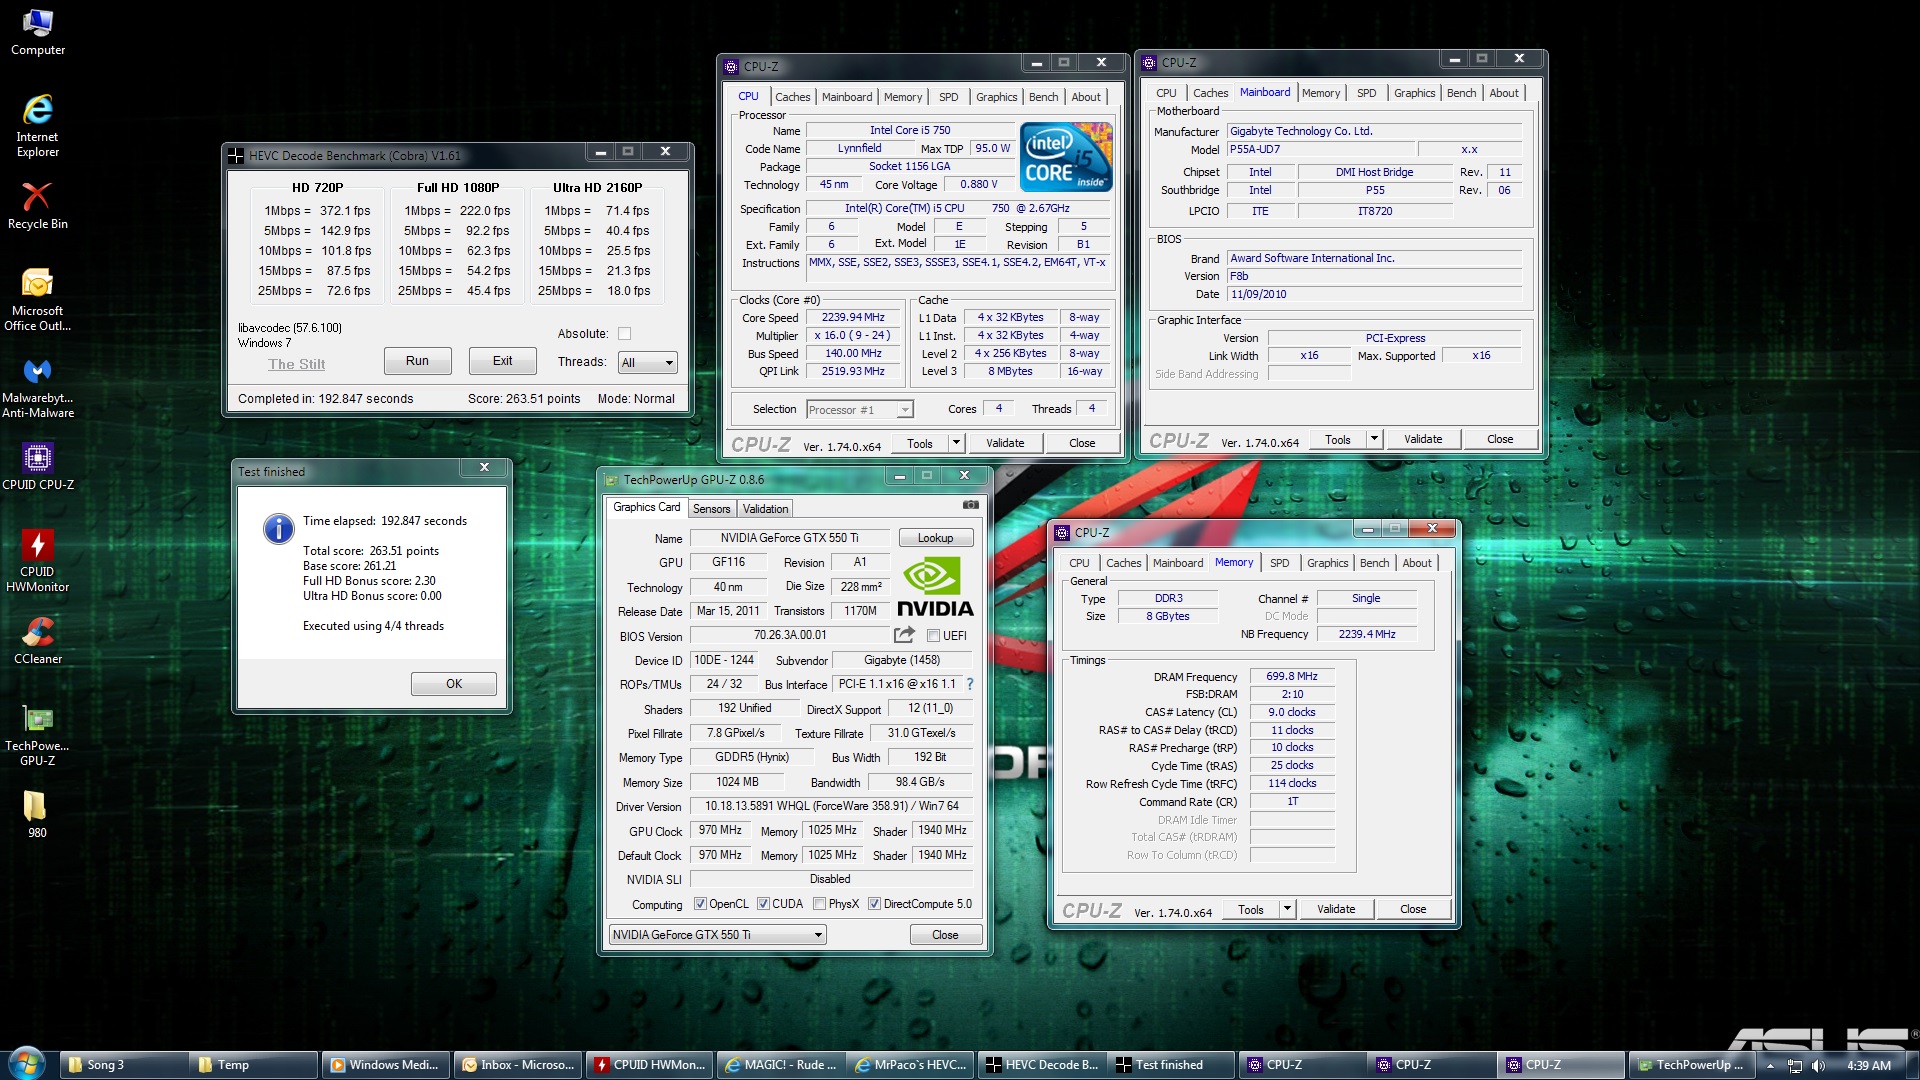Open Graphics tab in CPU-Z Memory window

tap(1327, 563)
